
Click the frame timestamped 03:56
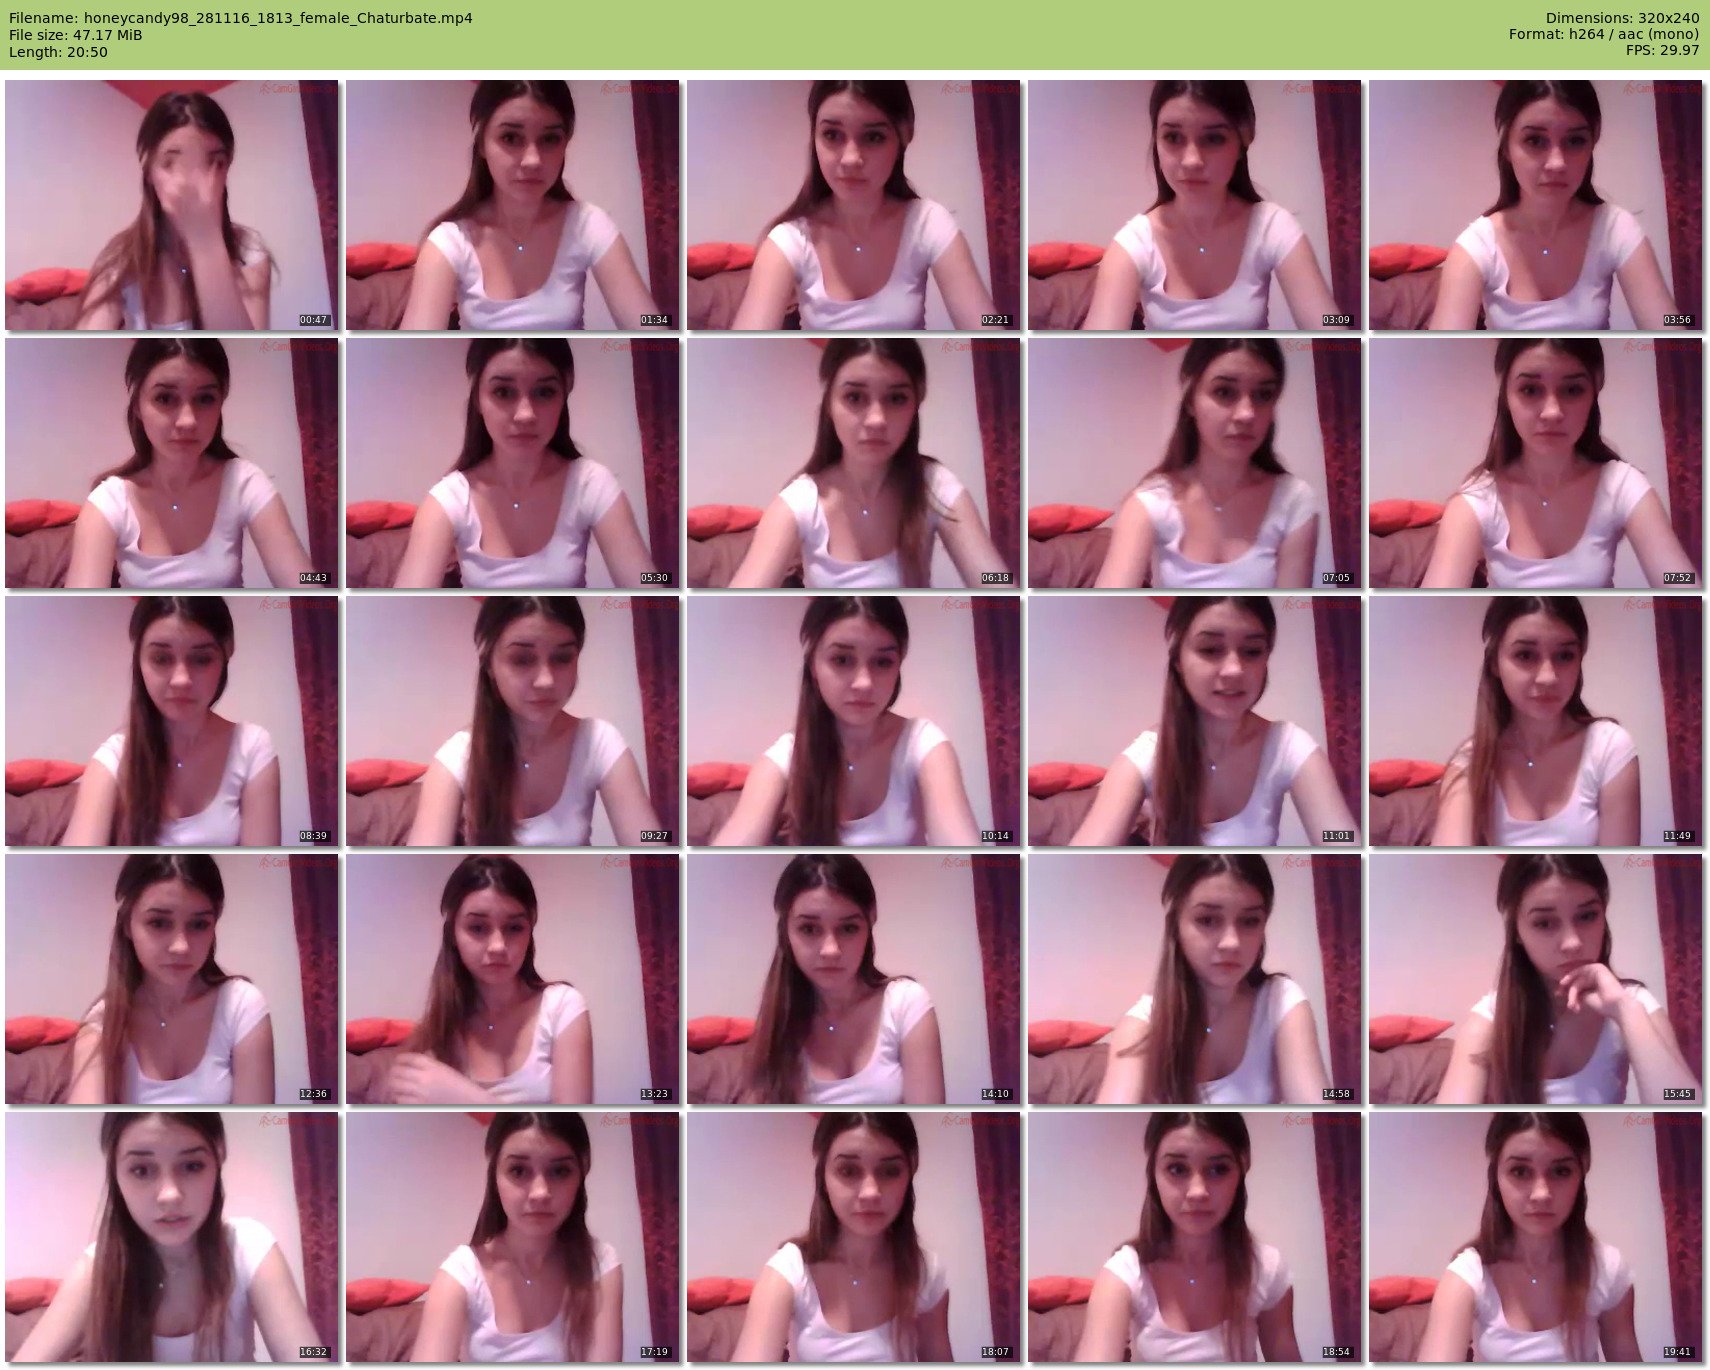click(x=1535, y=205)
